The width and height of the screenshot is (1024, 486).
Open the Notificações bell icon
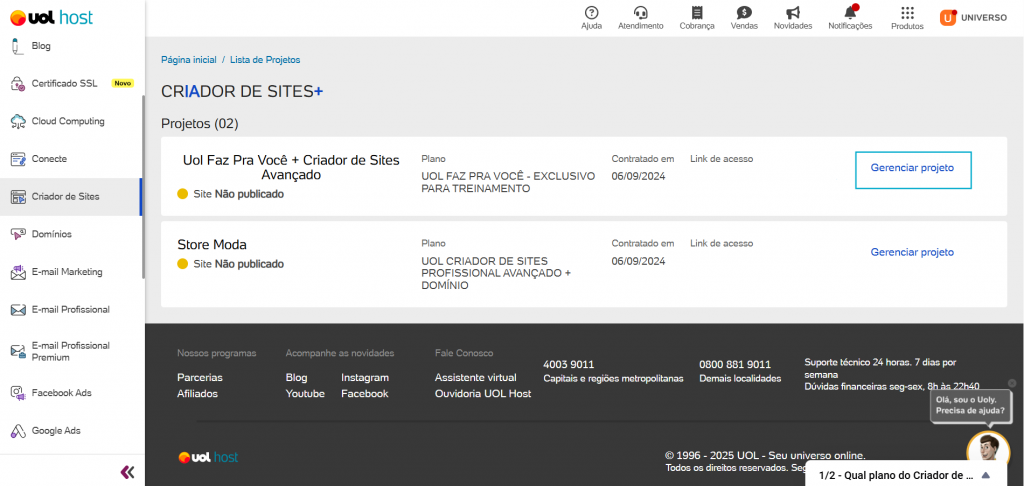[850, 12]
